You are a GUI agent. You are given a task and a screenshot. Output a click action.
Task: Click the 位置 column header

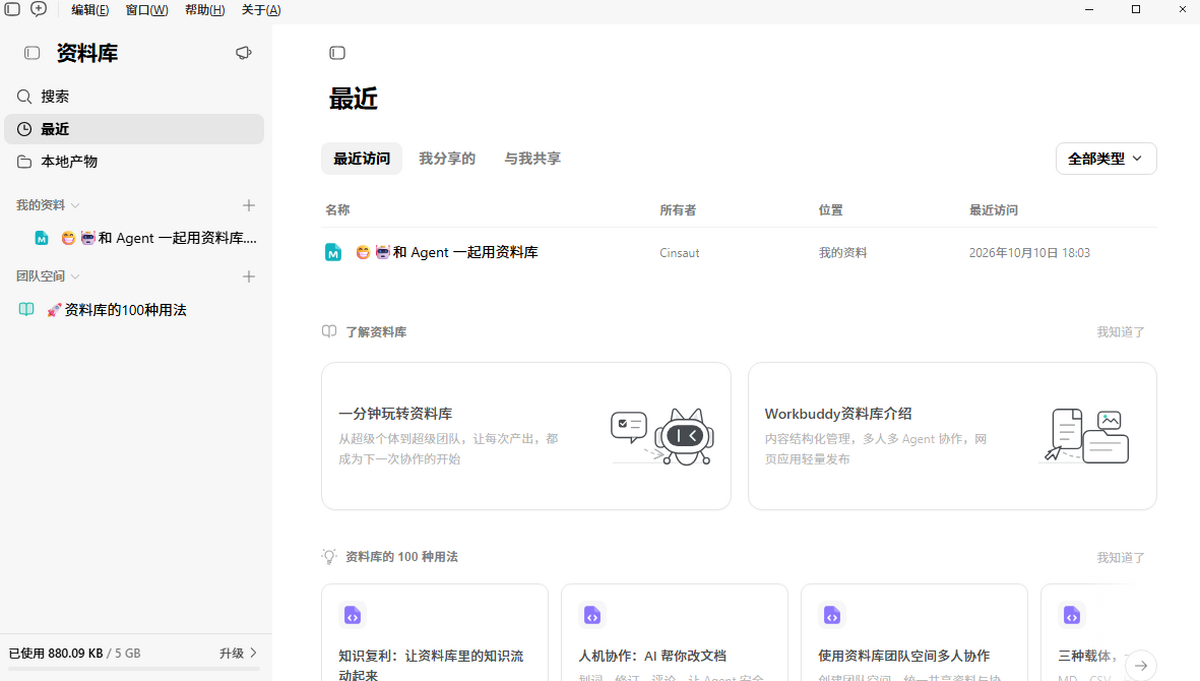831,210
